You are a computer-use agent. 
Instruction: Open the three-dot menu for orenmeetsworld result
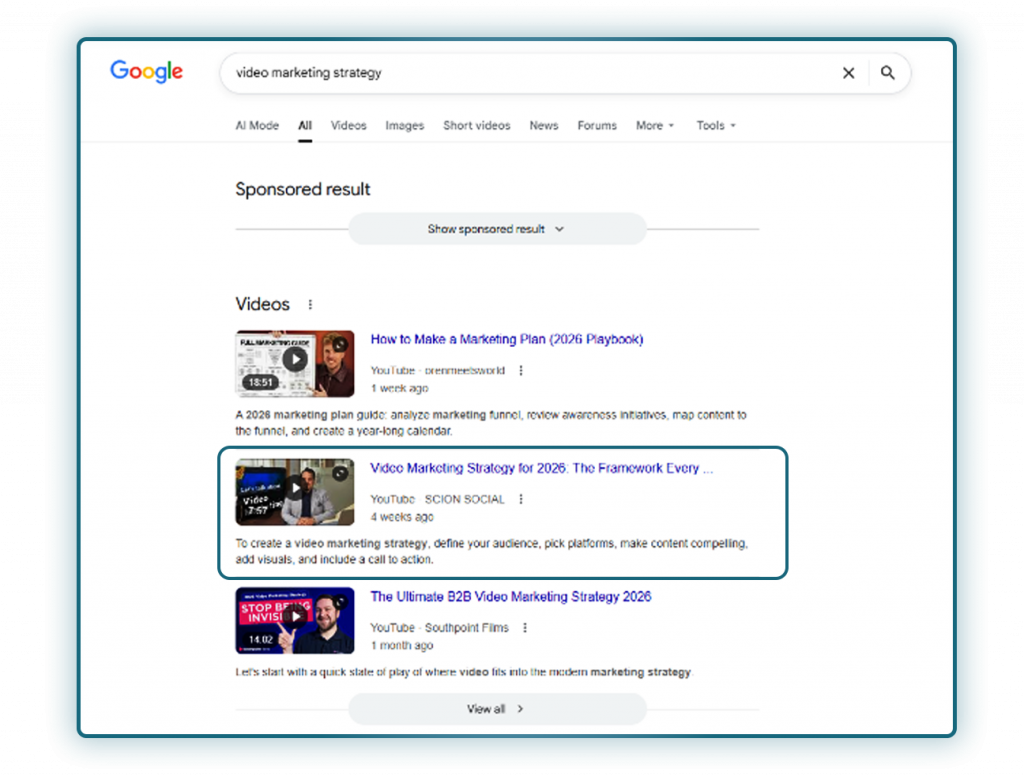click(520, 370)
